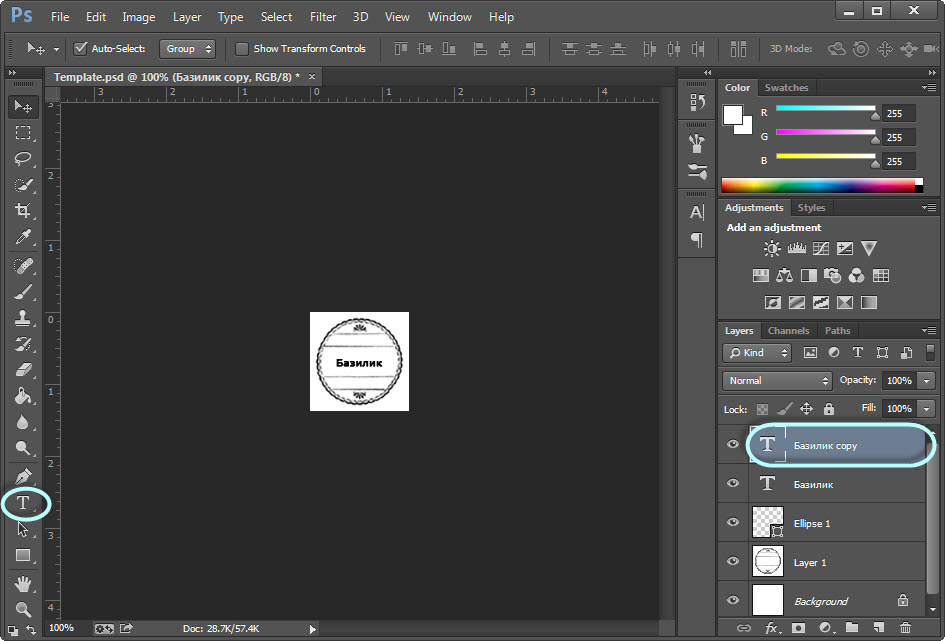The image size is (945, 641).
Task: Open the Filter menu
Action: (x=323, y=17)
